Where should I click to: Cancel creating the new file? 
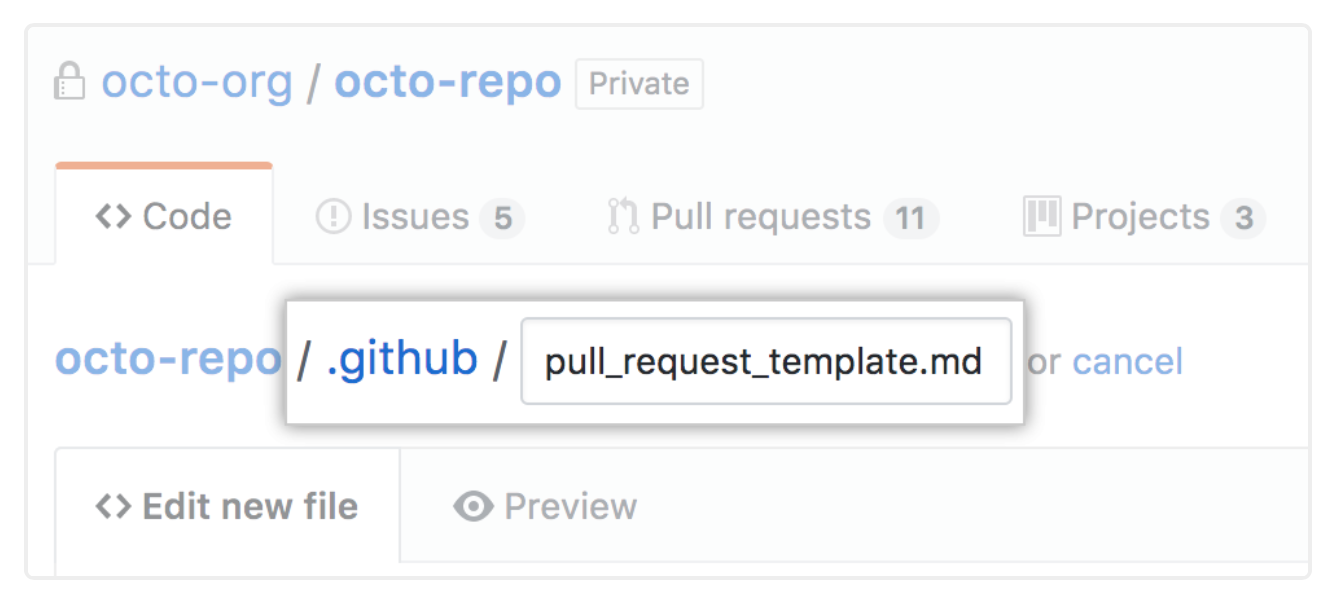(x=1128, y=361)
